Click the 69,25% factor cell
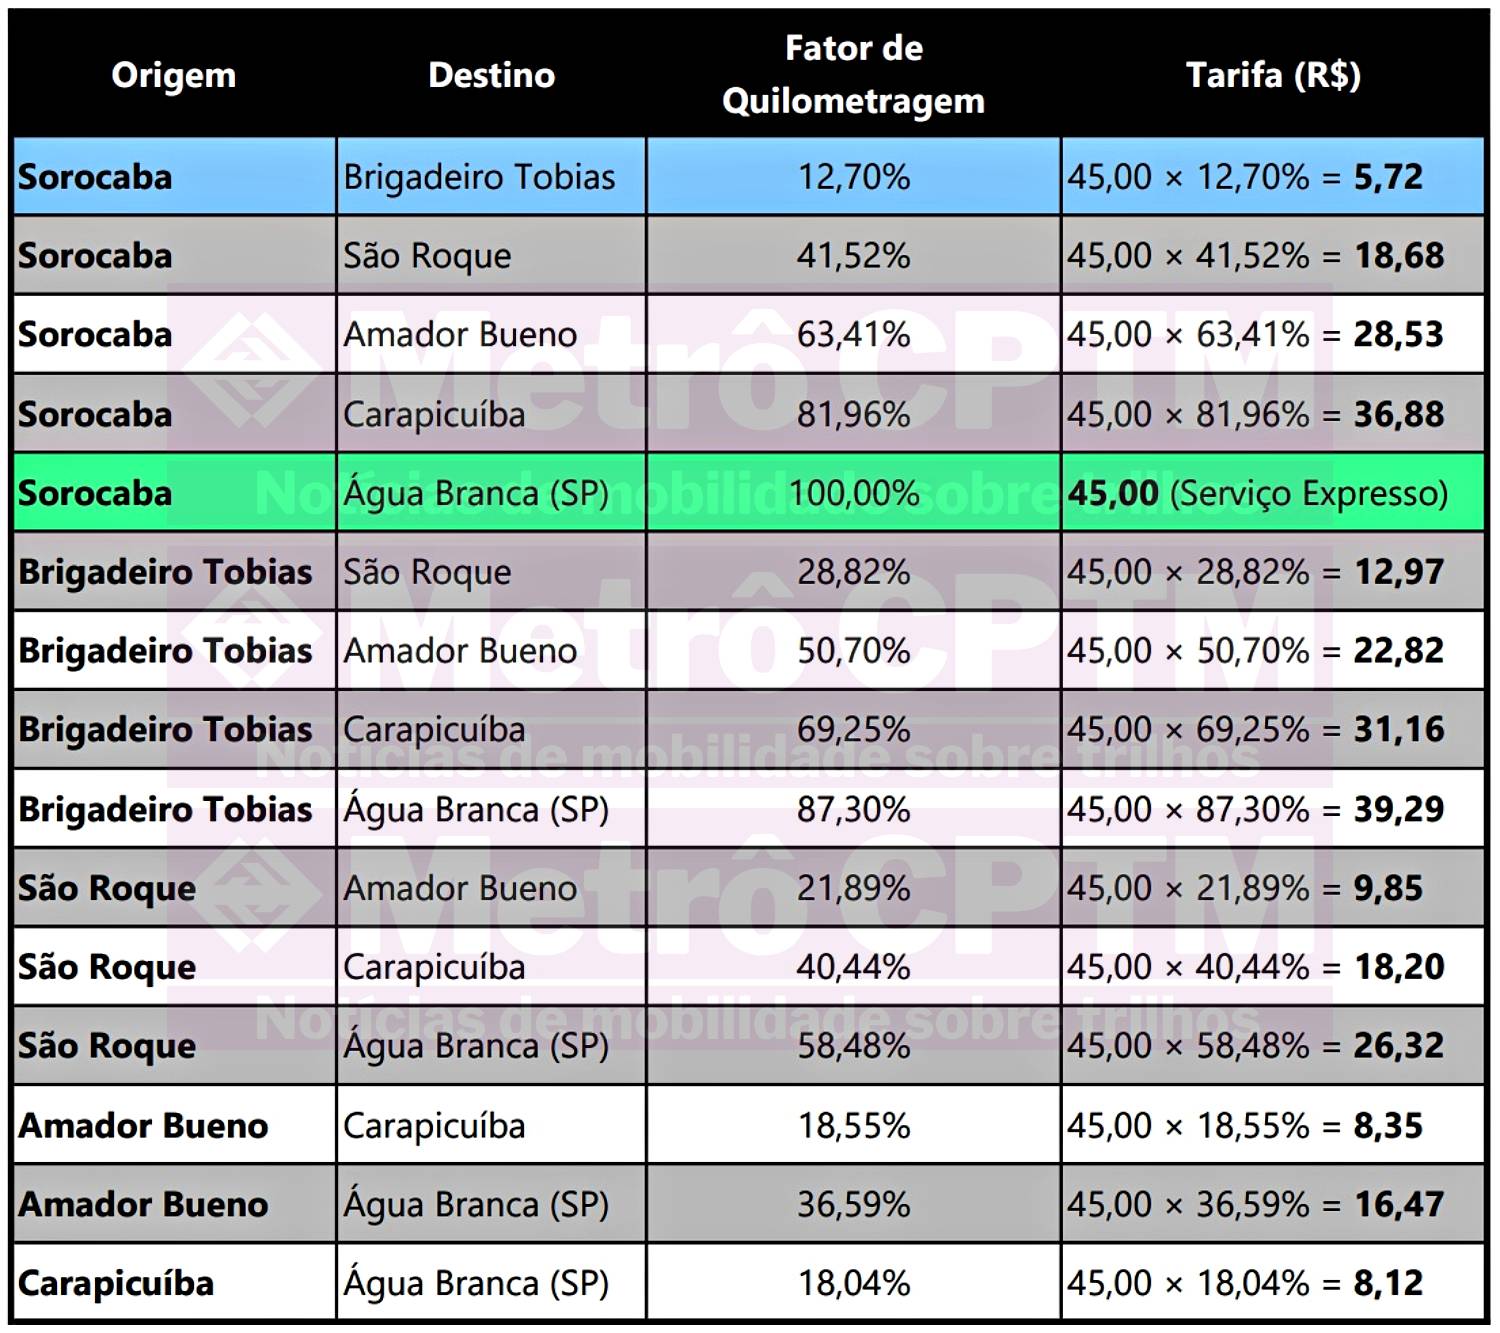The width and height of the screenshot is (1500, 1333). 853,730
